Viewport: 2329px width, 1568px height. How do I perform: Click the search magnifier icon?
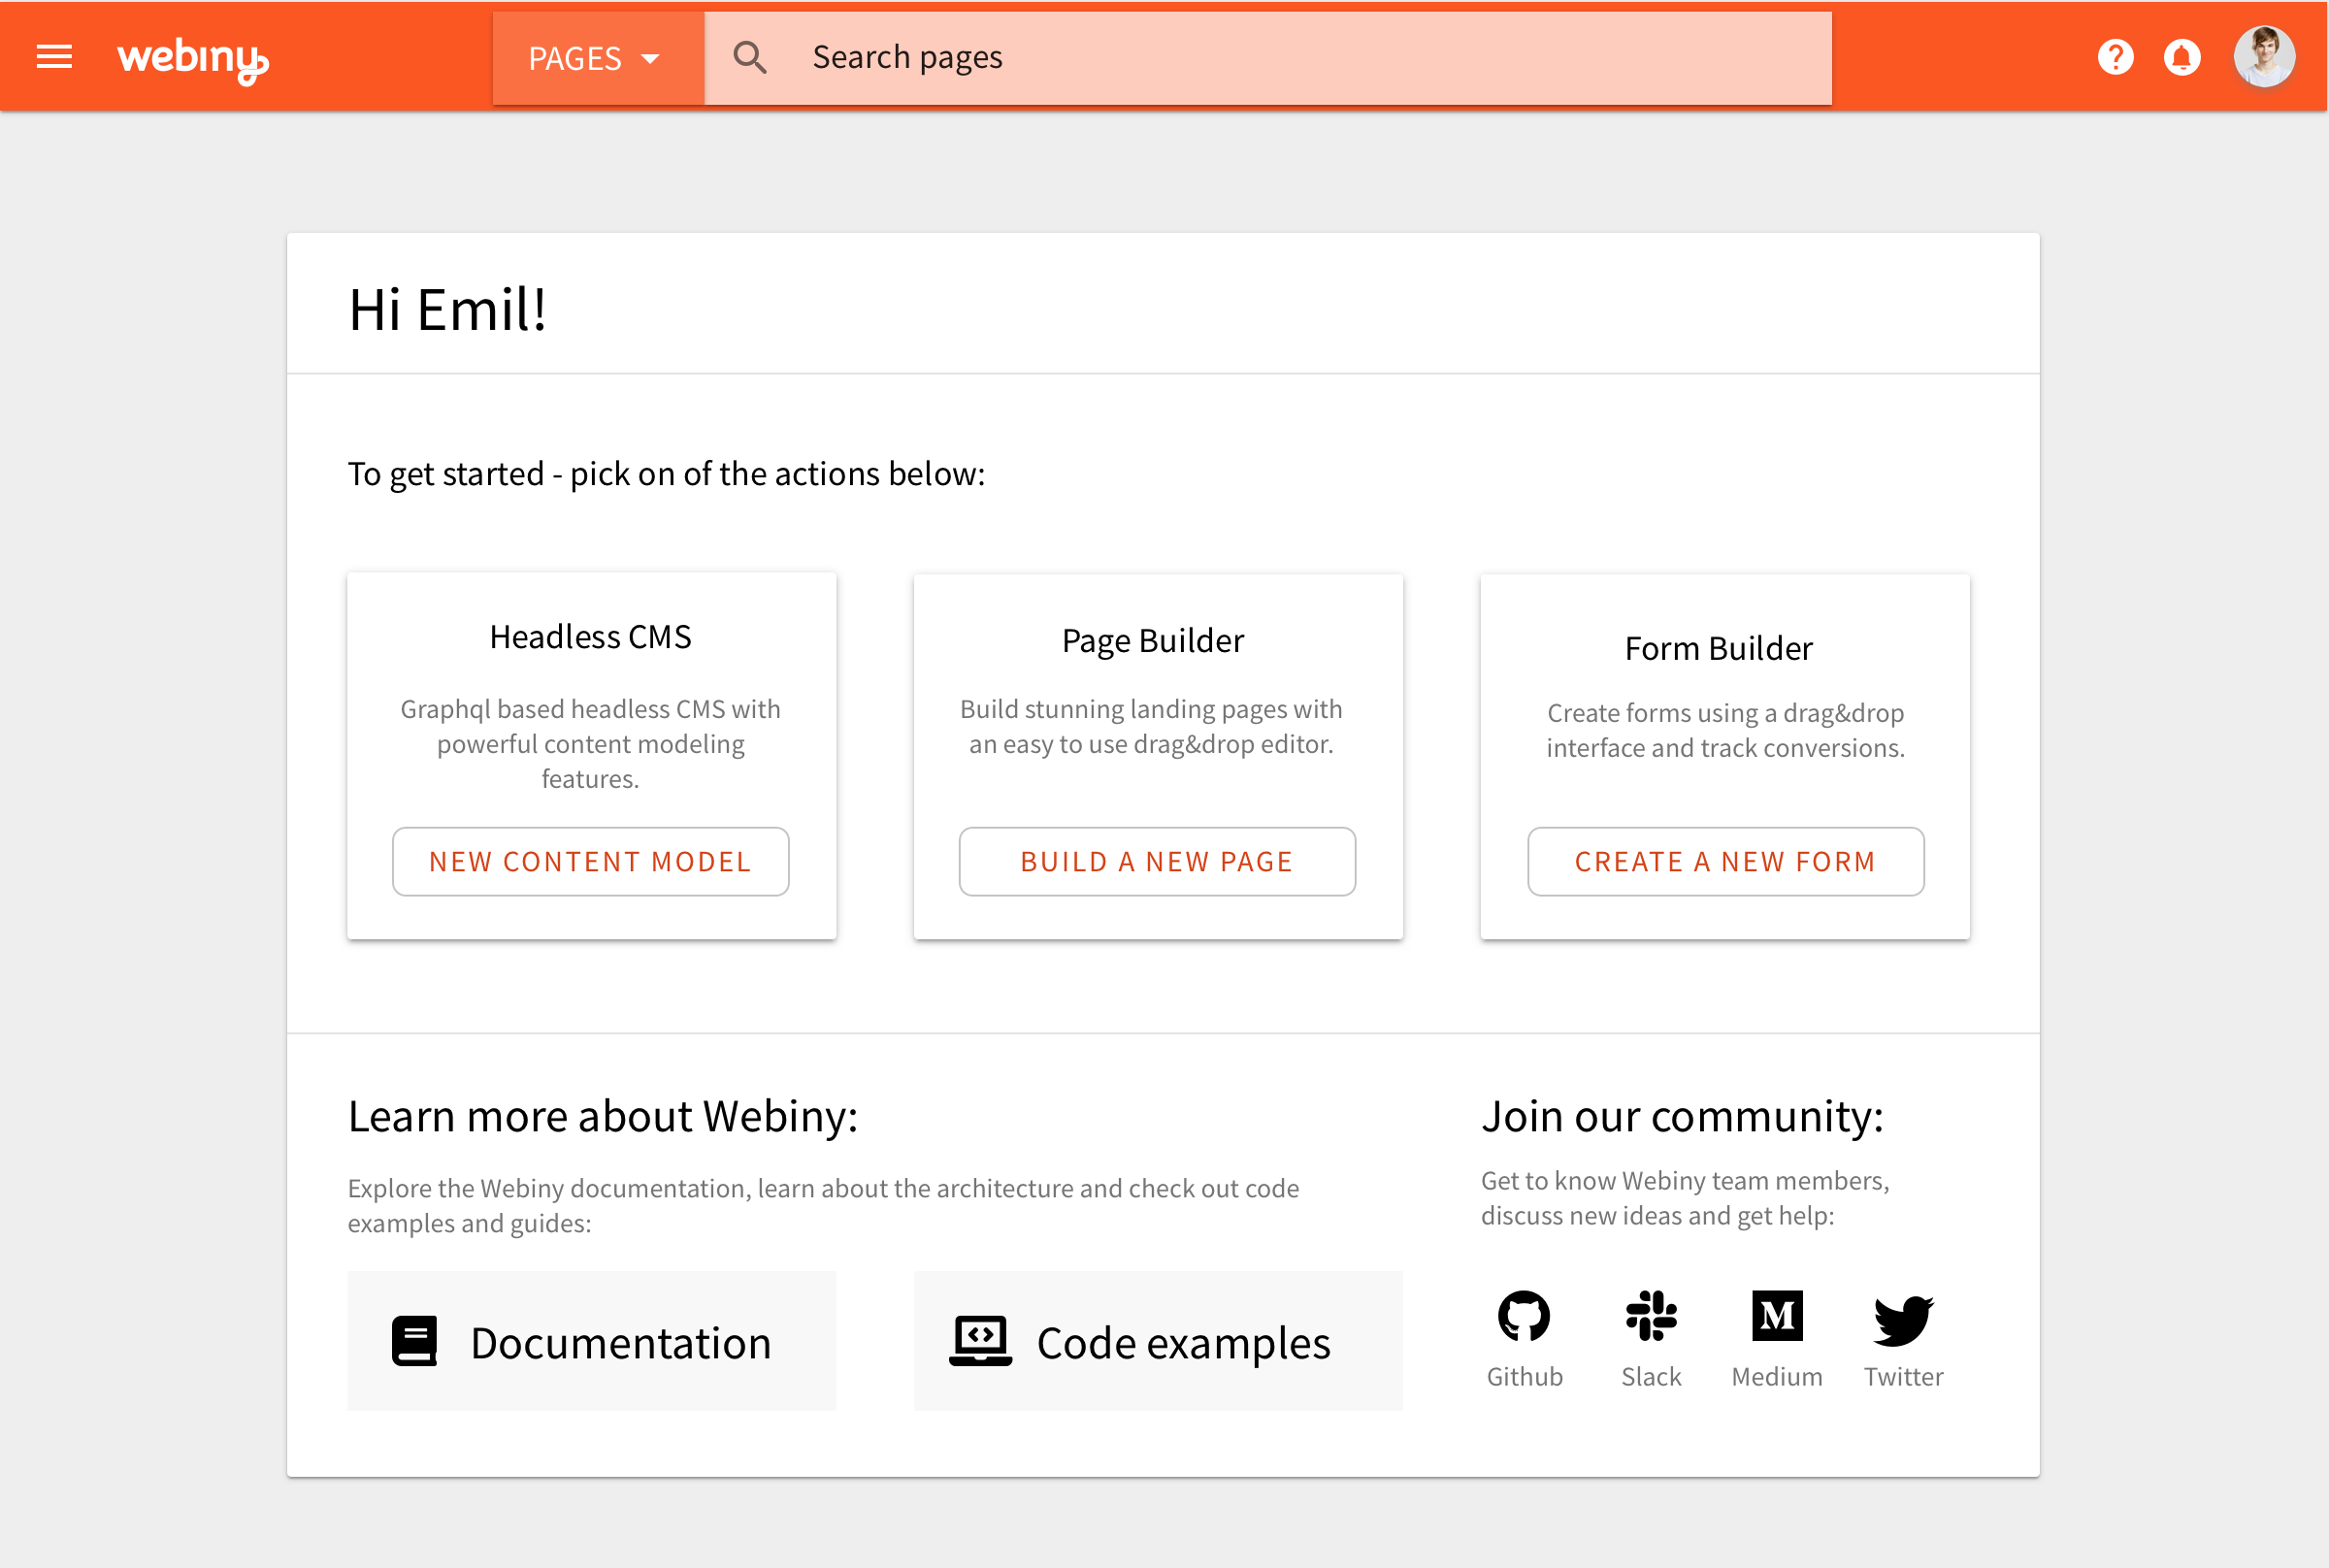pos(750,57)
